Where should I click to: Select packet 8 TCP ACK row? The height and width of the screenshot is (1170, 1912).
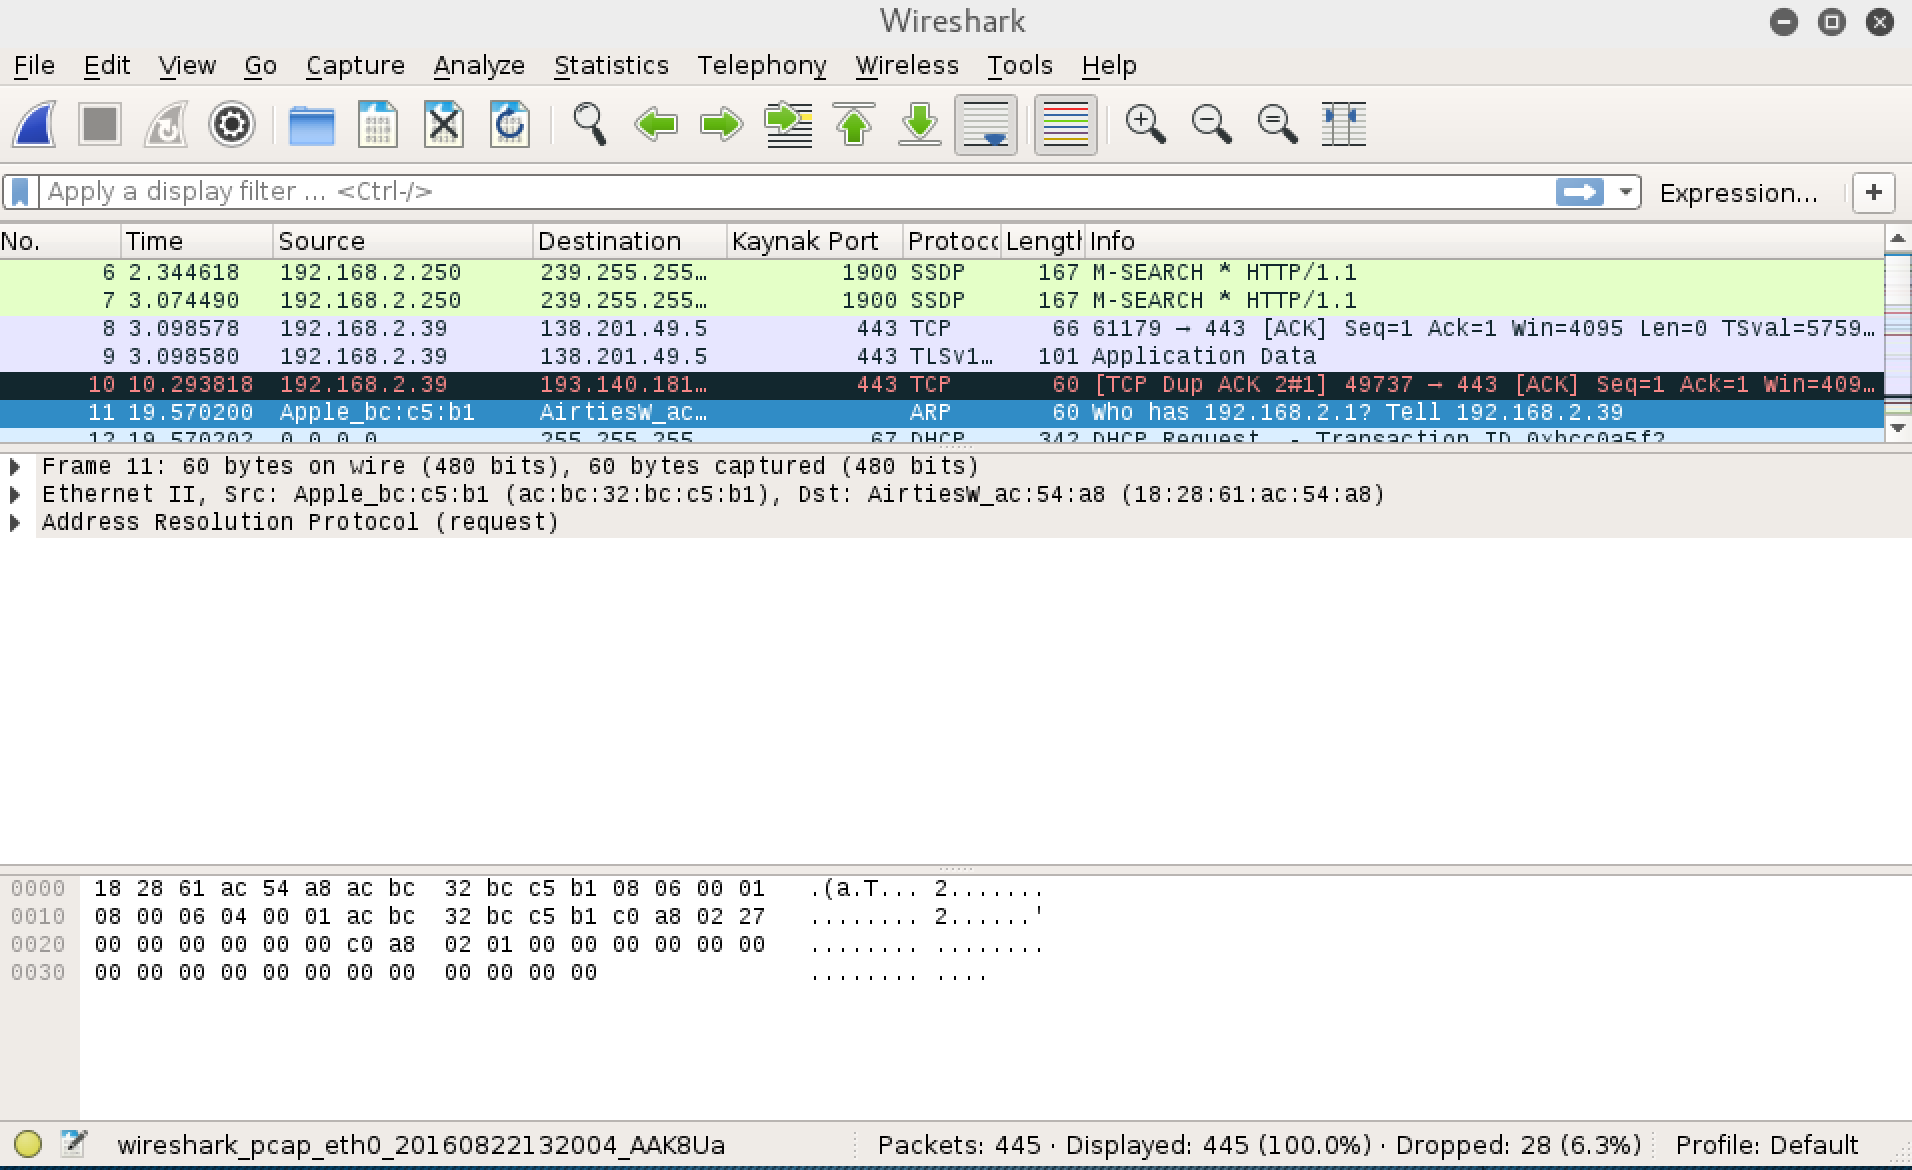(x=942, y=329)
